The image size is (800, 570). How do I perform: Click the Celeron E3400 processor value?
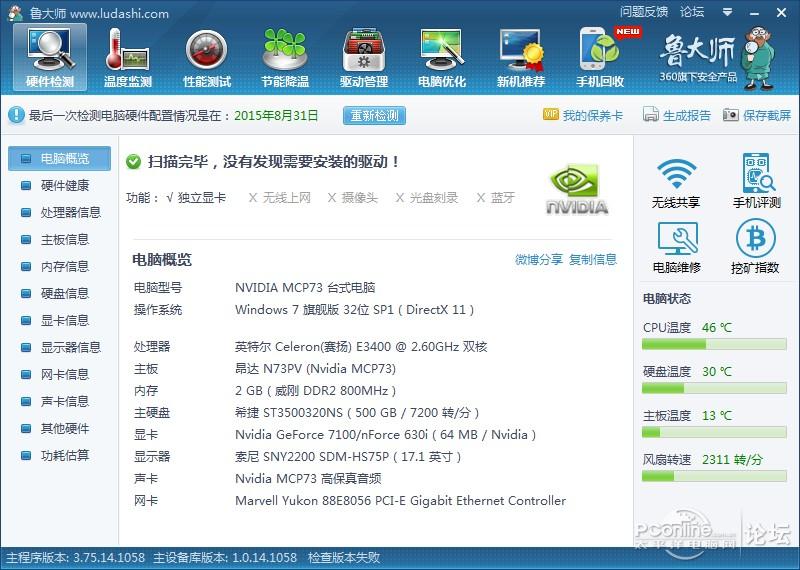coord(361,346)
